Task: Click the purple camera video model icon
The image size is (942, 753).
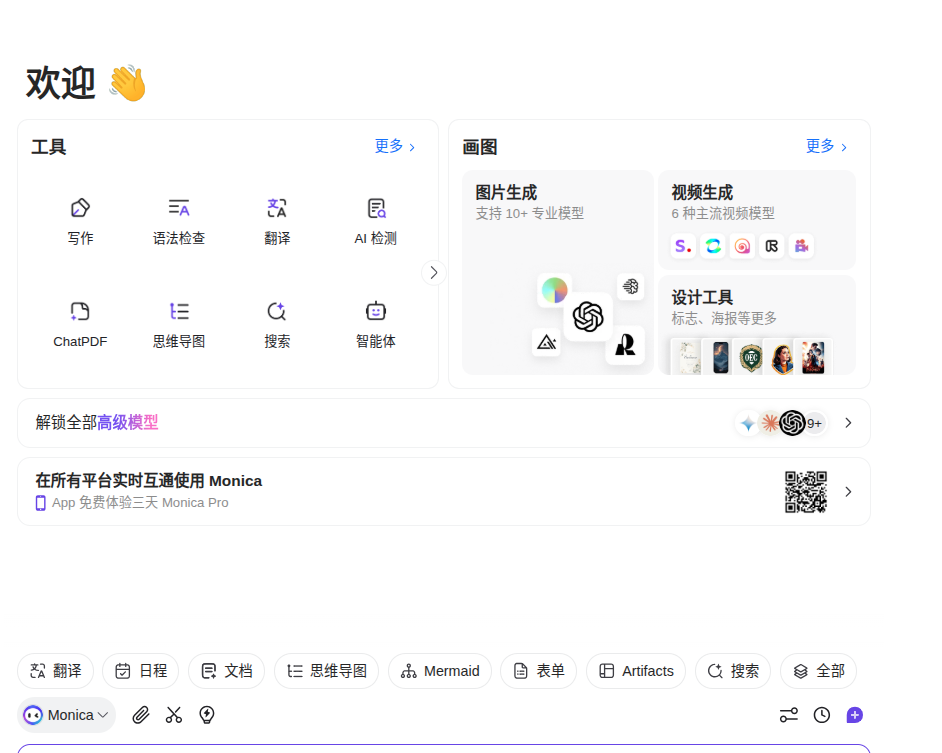Action: (x=801, y=246)
